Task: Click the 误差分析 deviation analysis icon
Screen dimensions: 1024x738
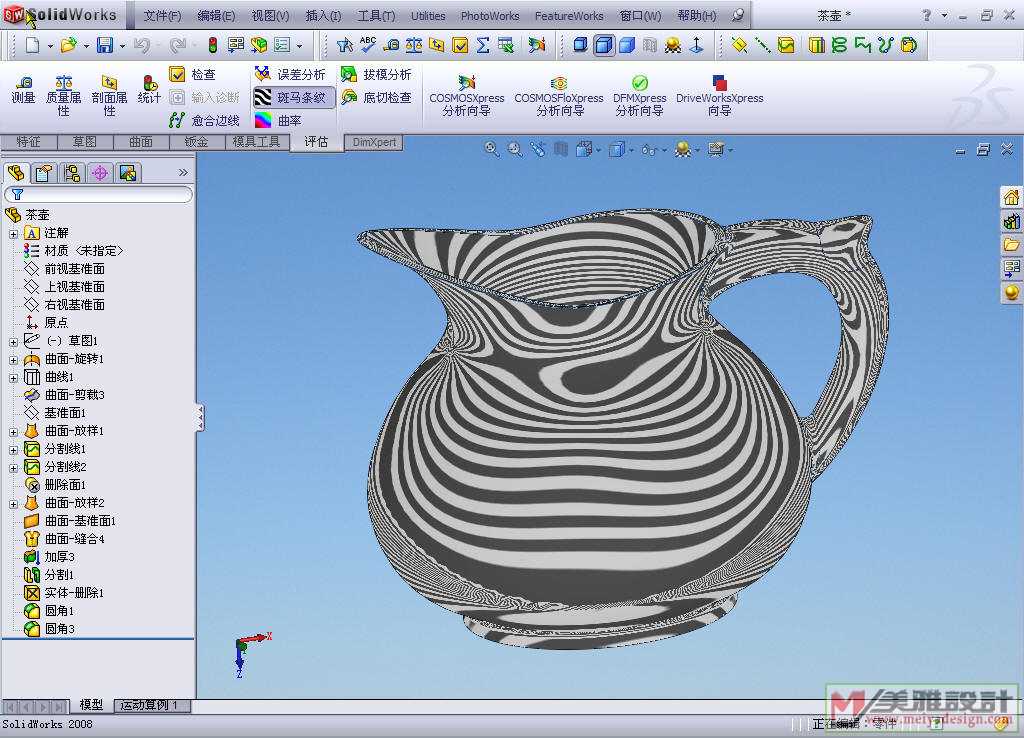Action: click(x=263, y=74)
